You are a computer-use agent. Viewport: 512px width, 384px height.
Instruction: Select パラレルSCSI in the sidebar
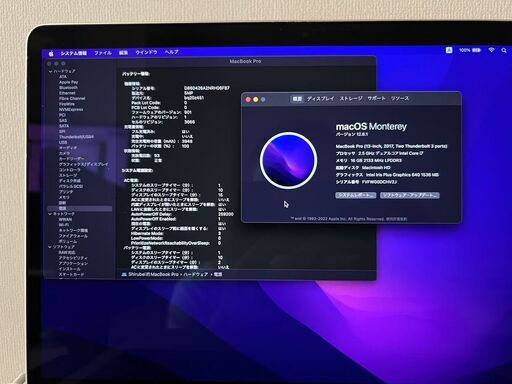[71, 186]
